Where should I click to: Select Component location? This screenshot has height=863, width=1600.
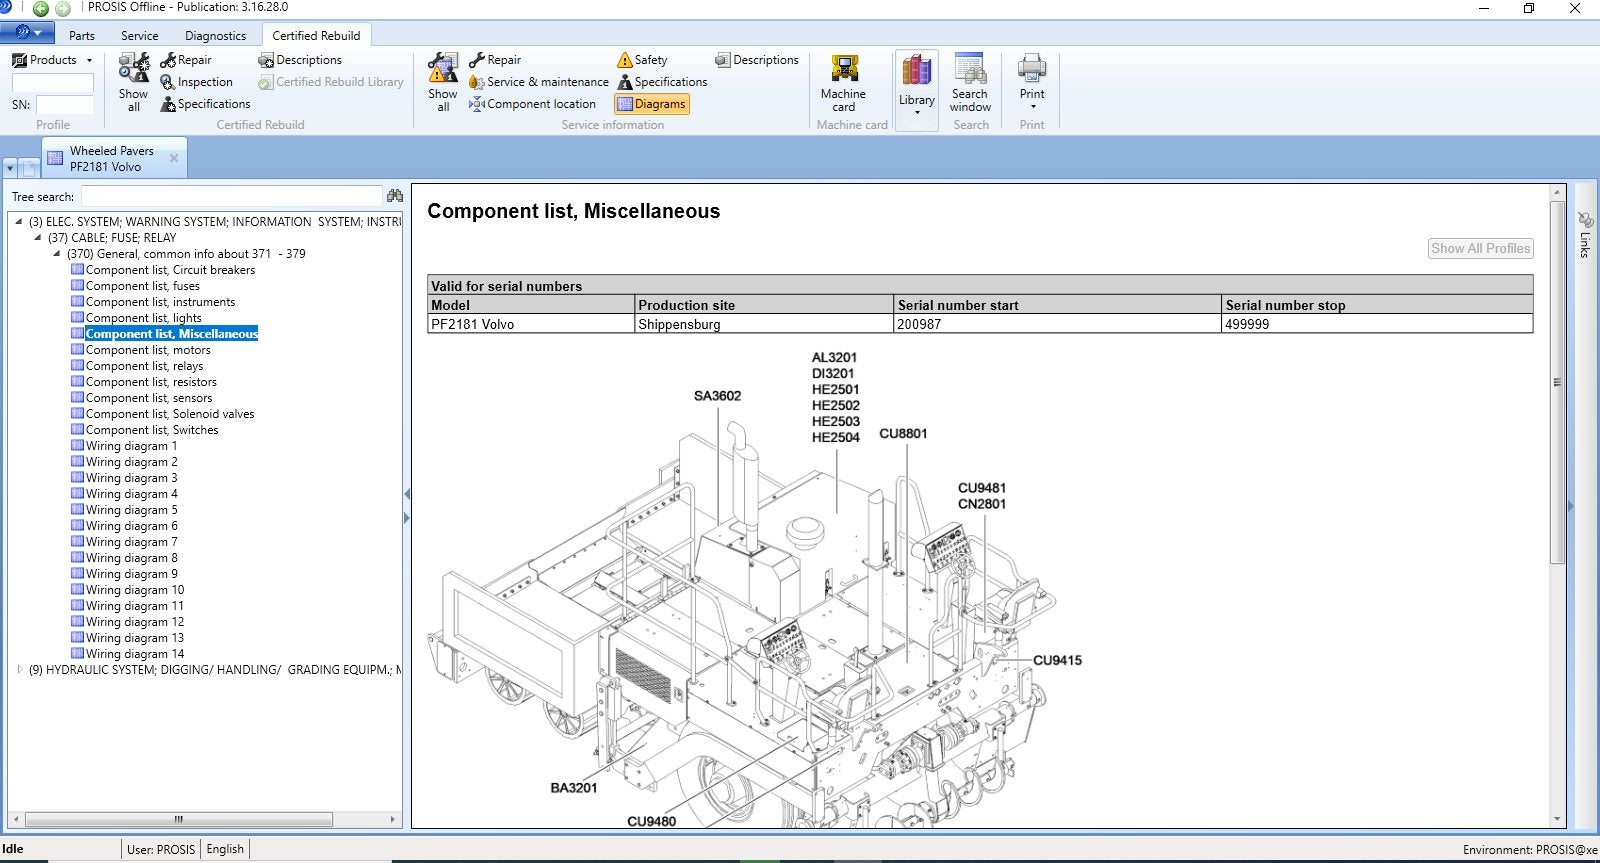click(532, 104)
